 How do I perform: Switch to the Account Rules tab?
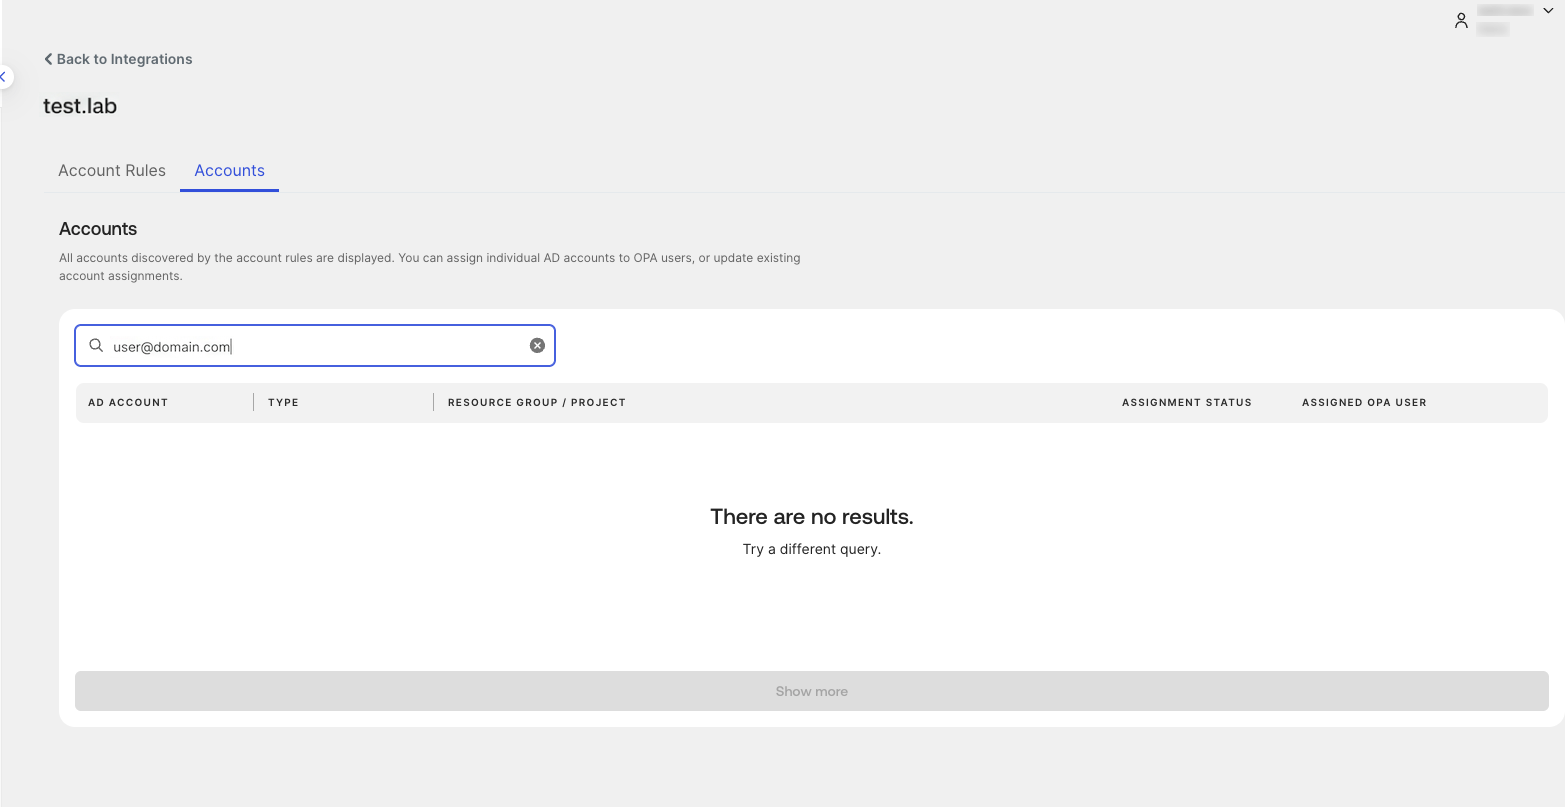coord(112,170)
